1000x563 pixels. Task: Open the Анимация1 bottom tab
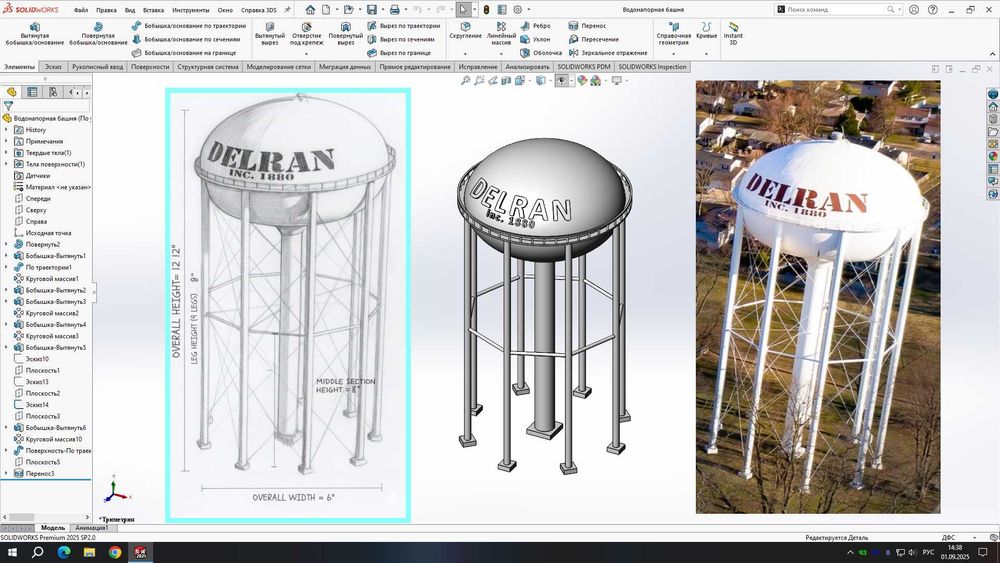(92, 528)
